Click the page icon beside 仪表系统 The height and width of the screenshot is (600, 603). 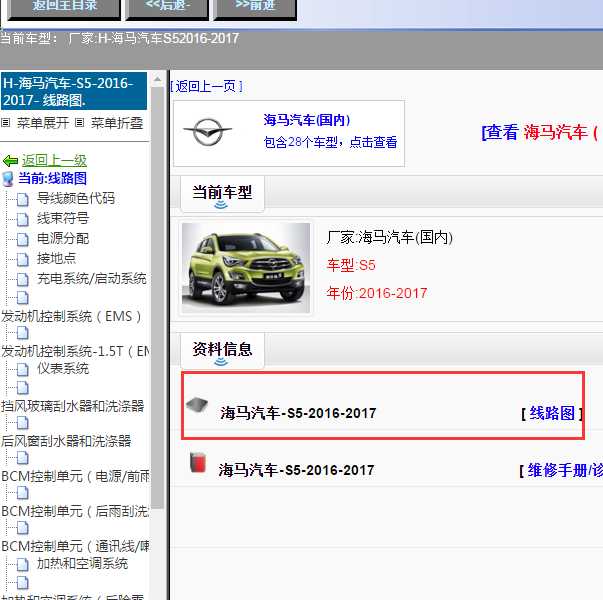pyautogui.click(x=23, y=370)
